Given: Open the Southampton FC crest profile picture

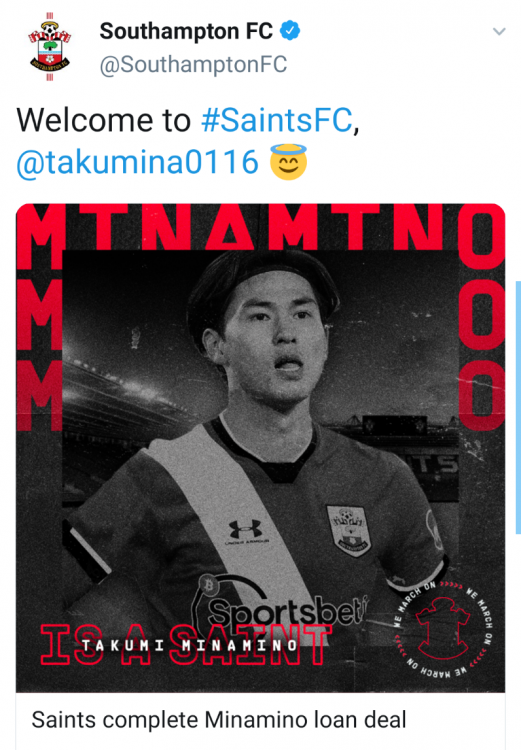Looking at the screenshot, I should pyautogui.click(x=50, y=47).
